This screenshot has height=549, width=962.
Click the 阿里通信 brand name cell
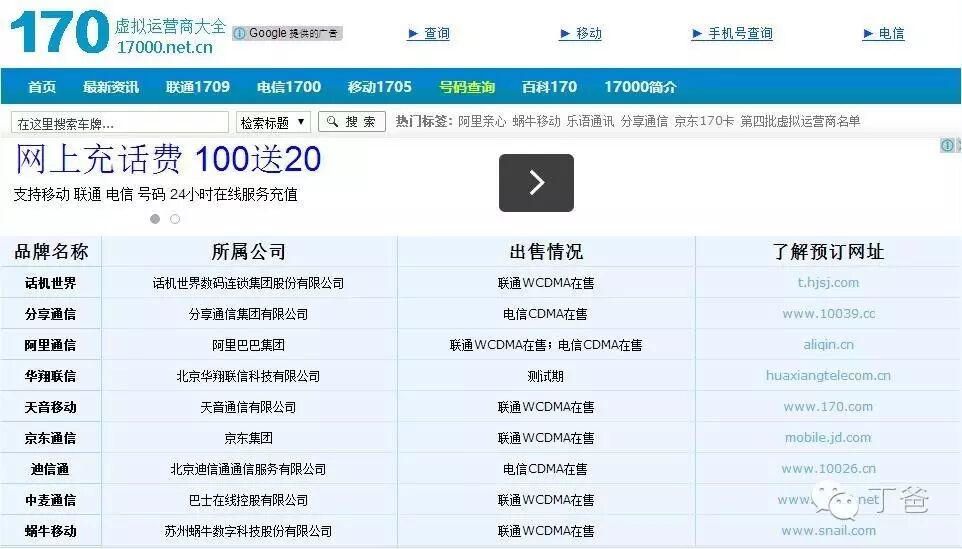50,345
